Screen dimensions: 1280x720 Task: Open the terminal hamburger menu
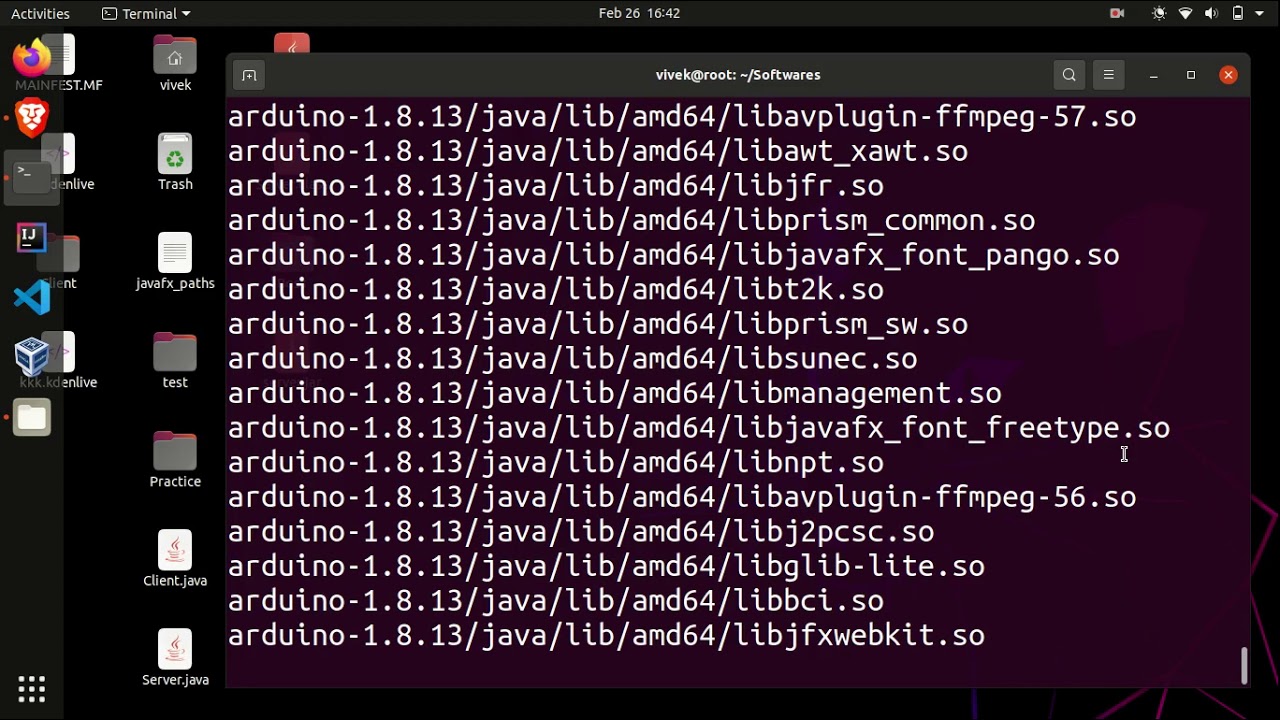pyautogui.click(x=1108, y=75)
